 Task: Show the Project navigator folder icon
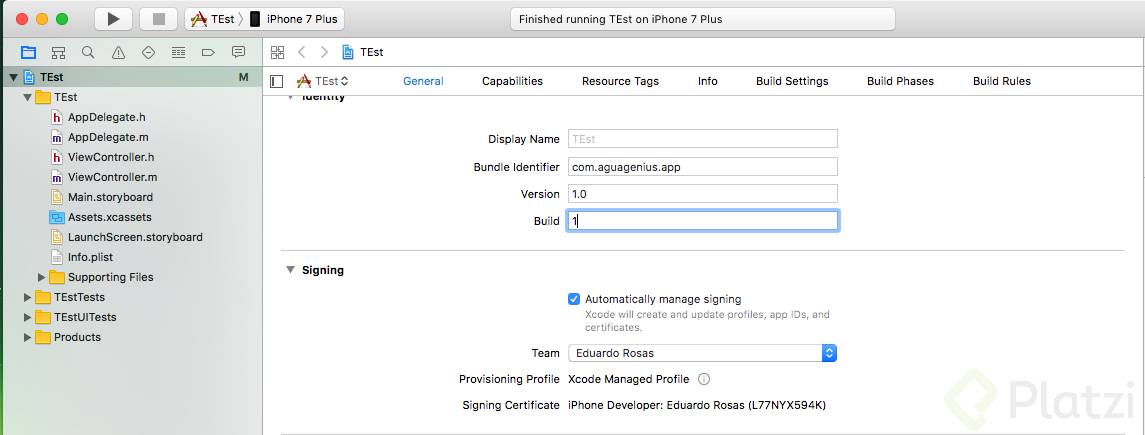[x=28, y=53]
